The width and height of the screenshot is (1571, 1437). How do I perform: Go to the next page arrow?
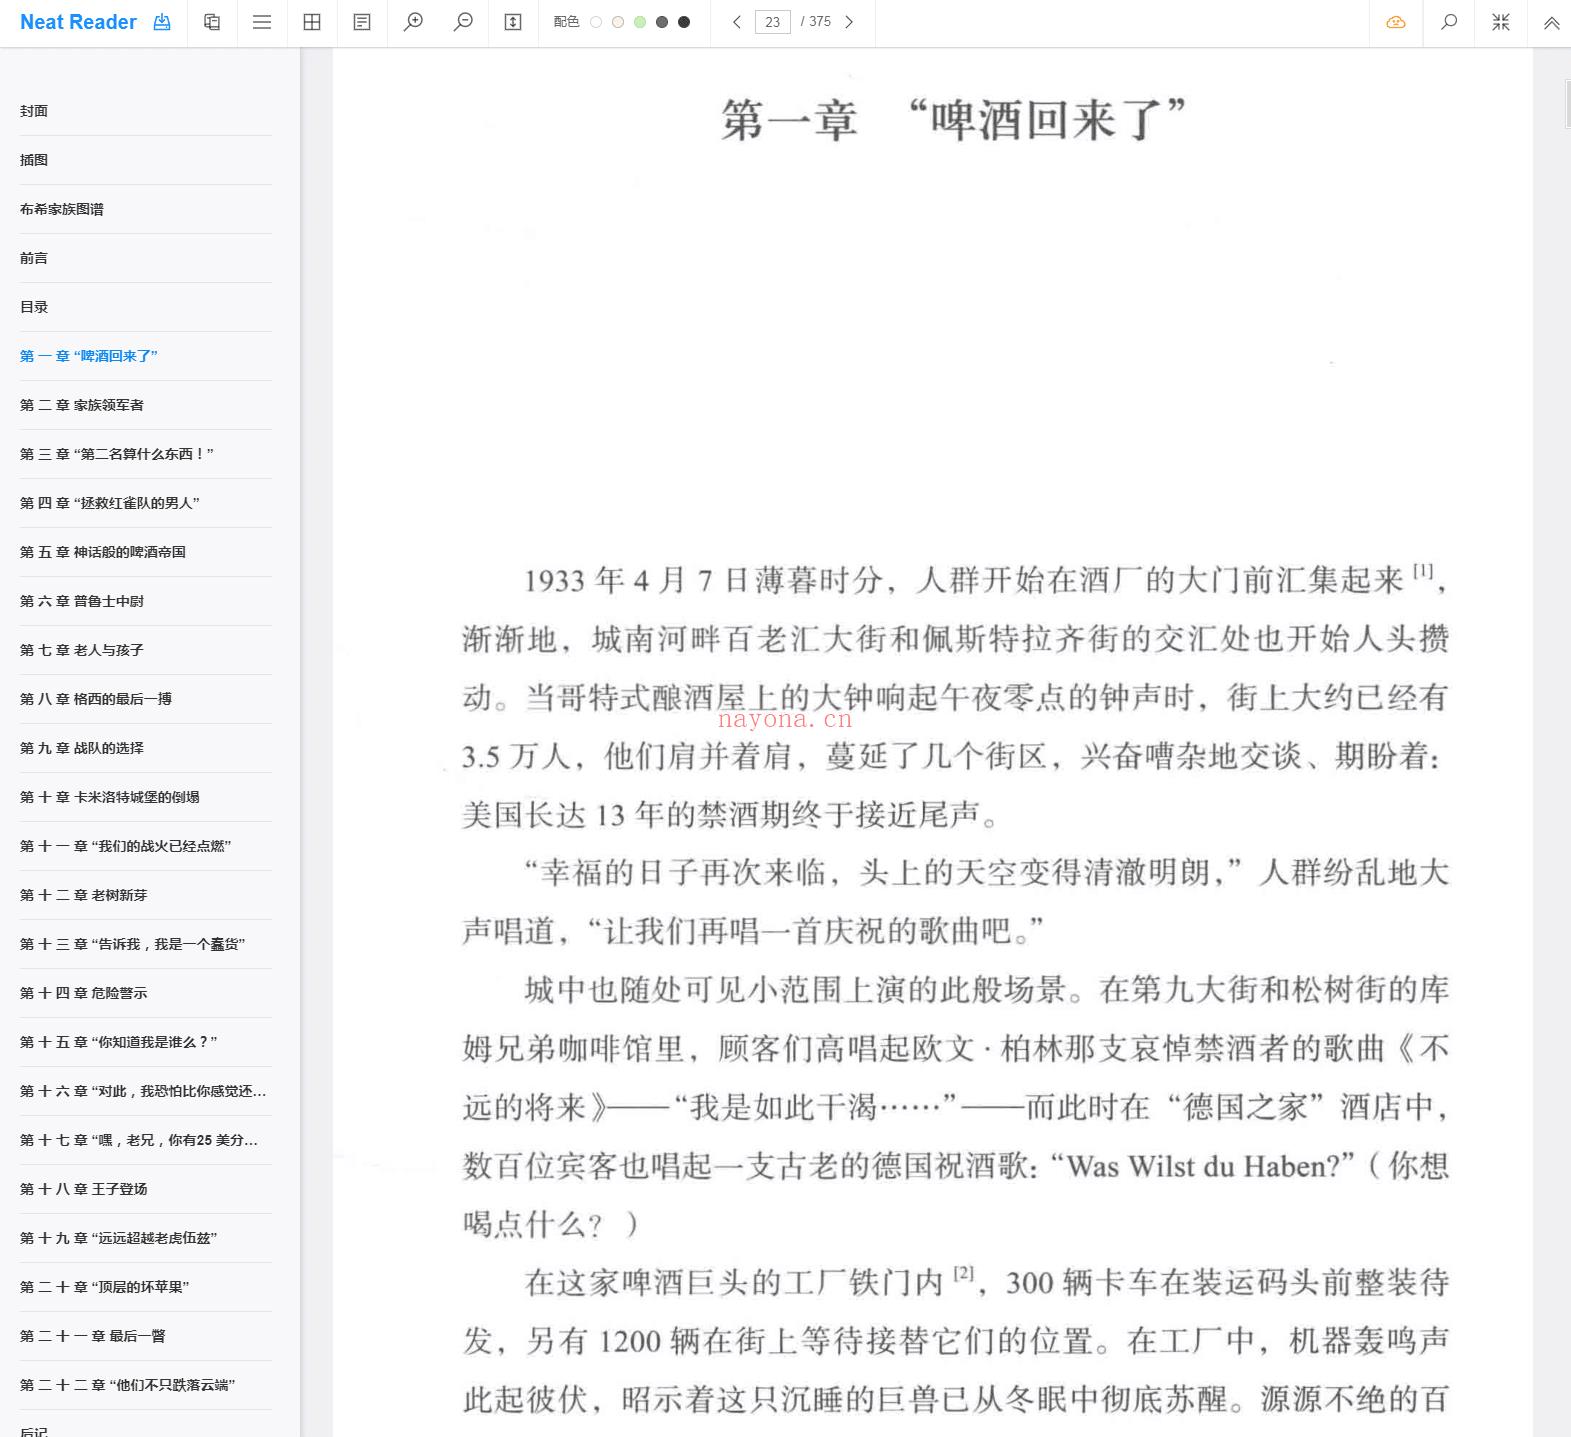click(849, 22)
